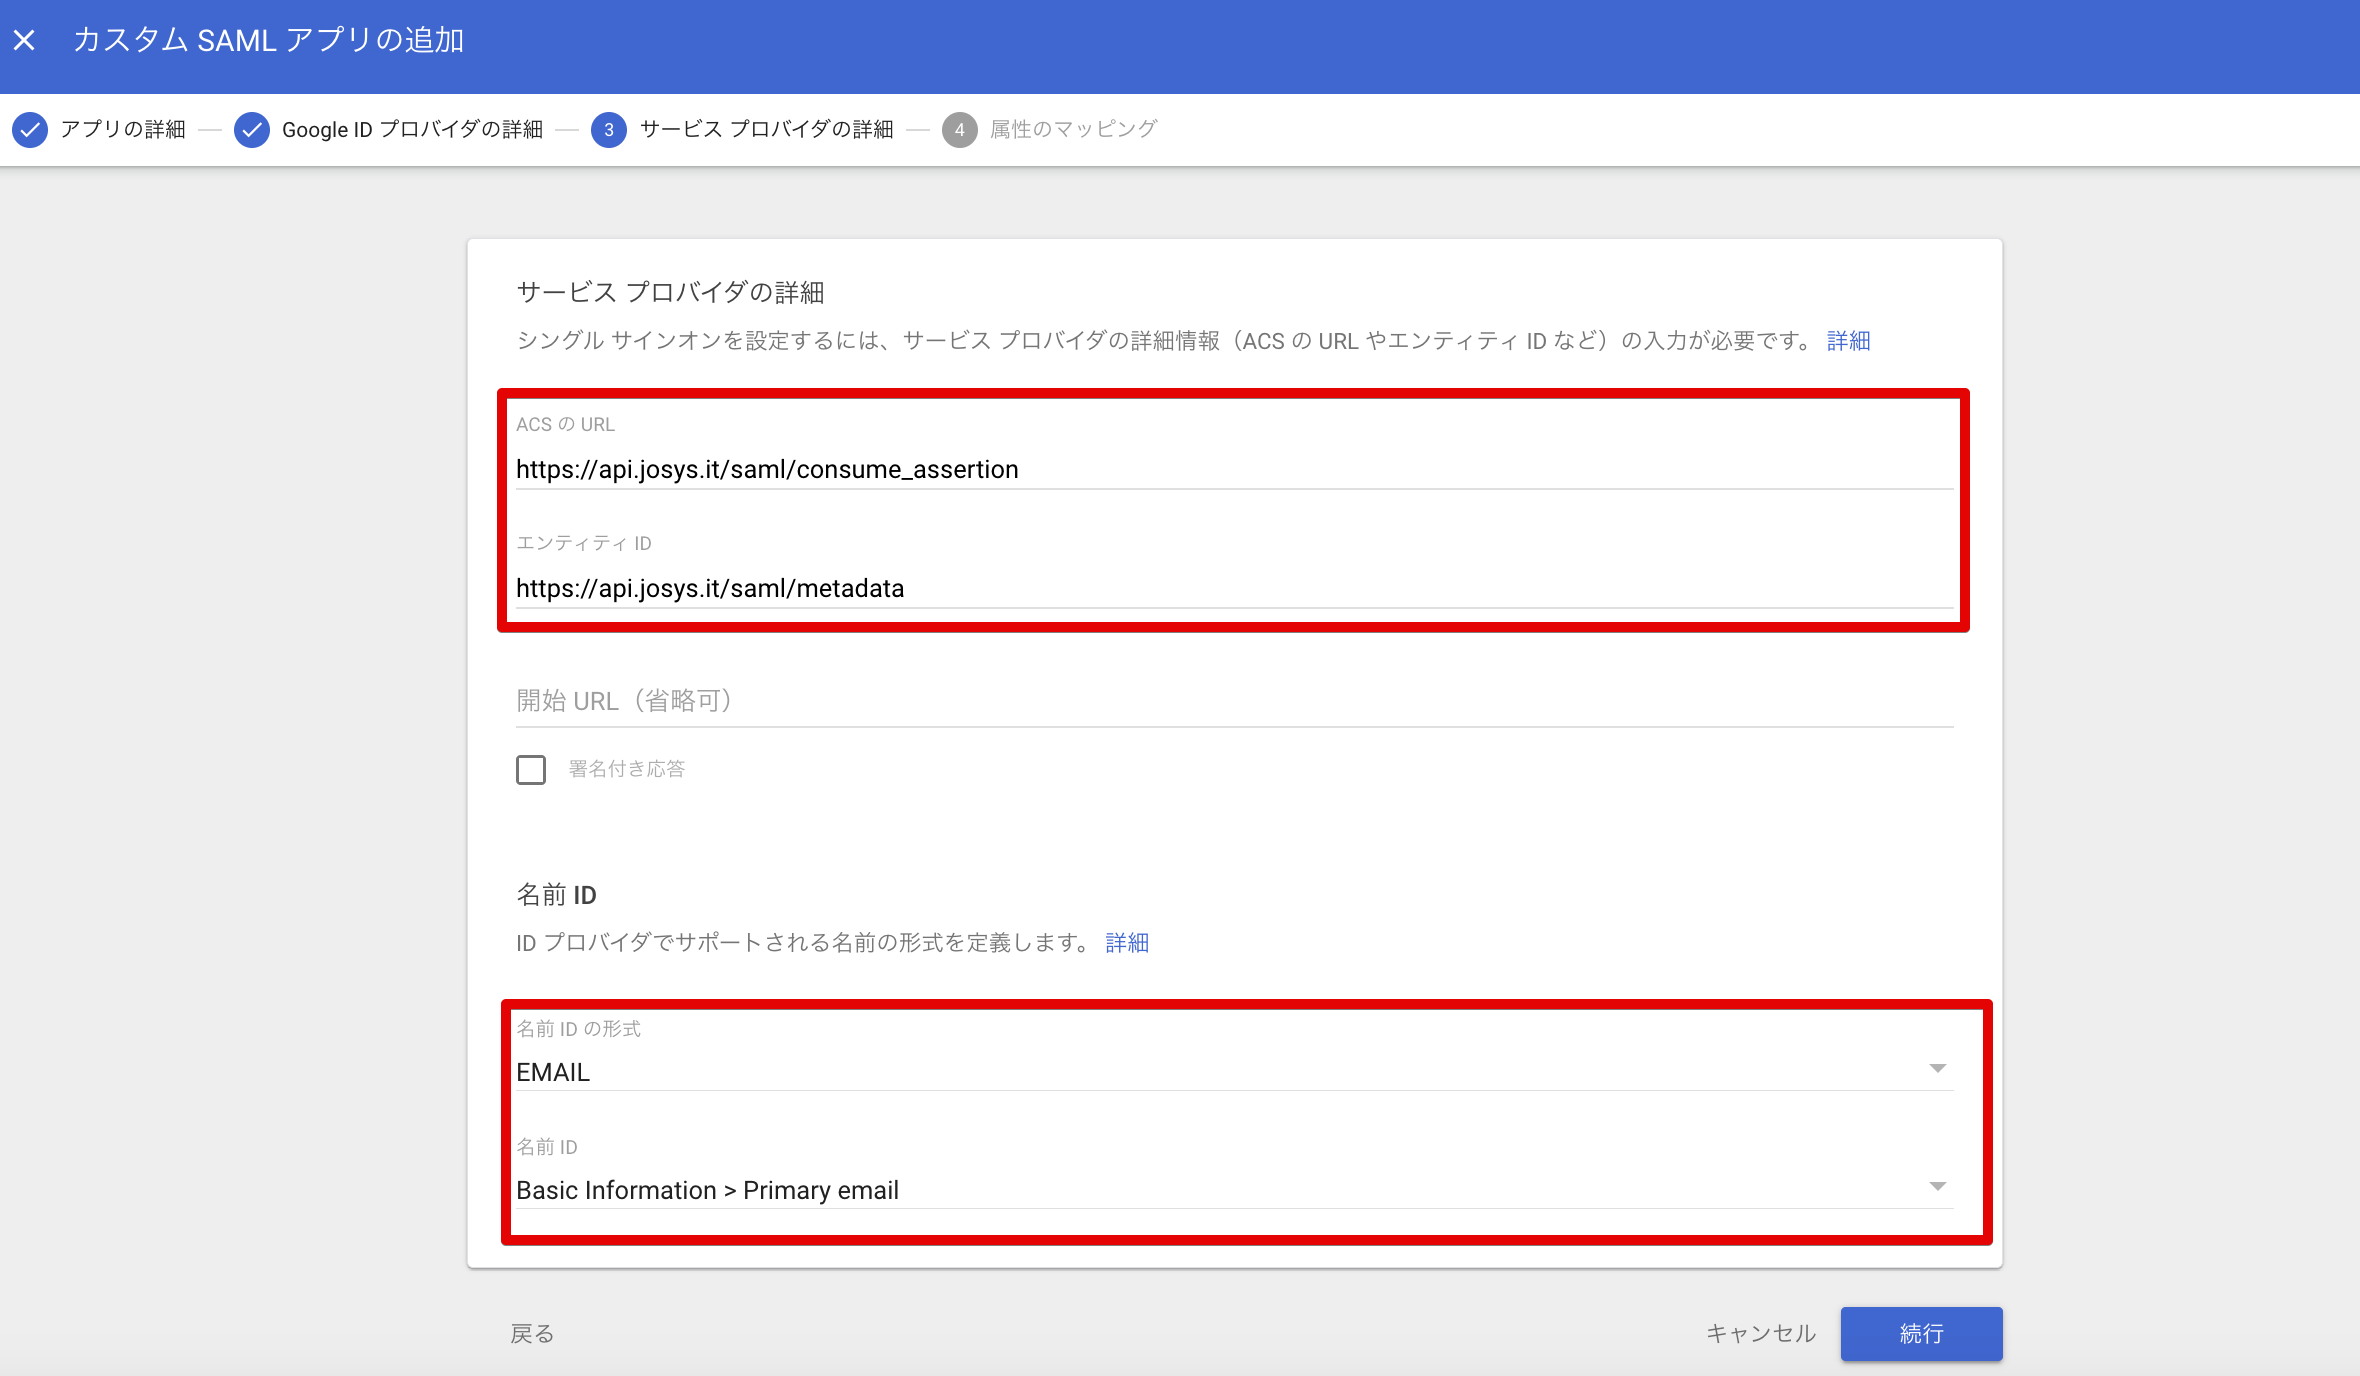Click the エンティティ ID input field

[1232, 588]
